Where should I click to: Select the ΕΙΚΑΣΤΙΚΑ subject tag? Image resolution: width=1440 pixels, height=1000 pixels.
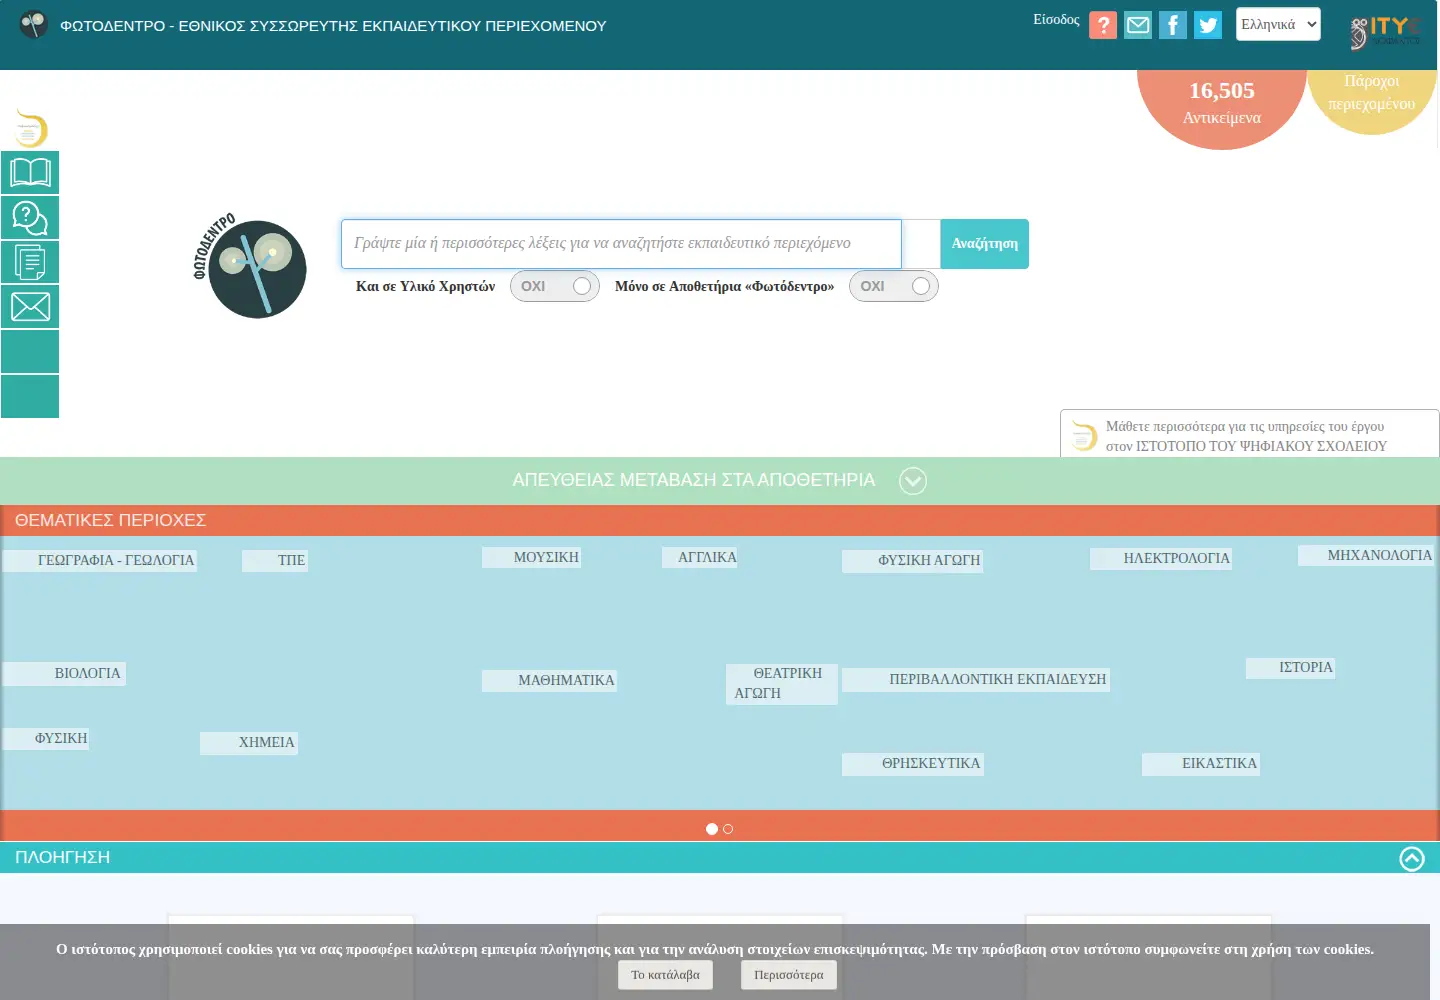pyautogui.click(x=1201, y=764)
